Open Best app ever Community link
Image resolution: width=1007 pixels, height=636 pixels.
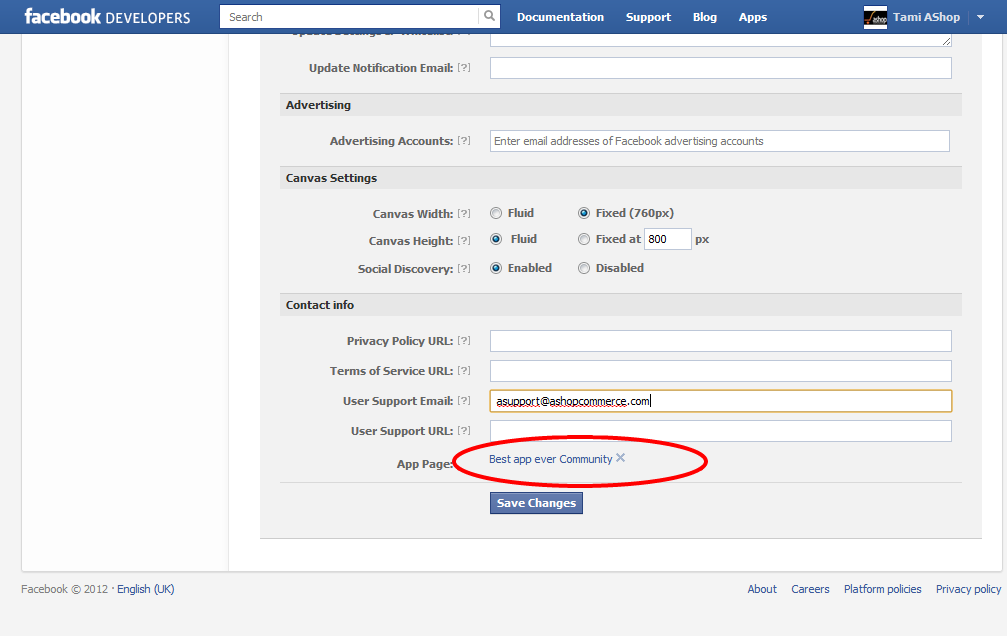click(x=550, y=459)
